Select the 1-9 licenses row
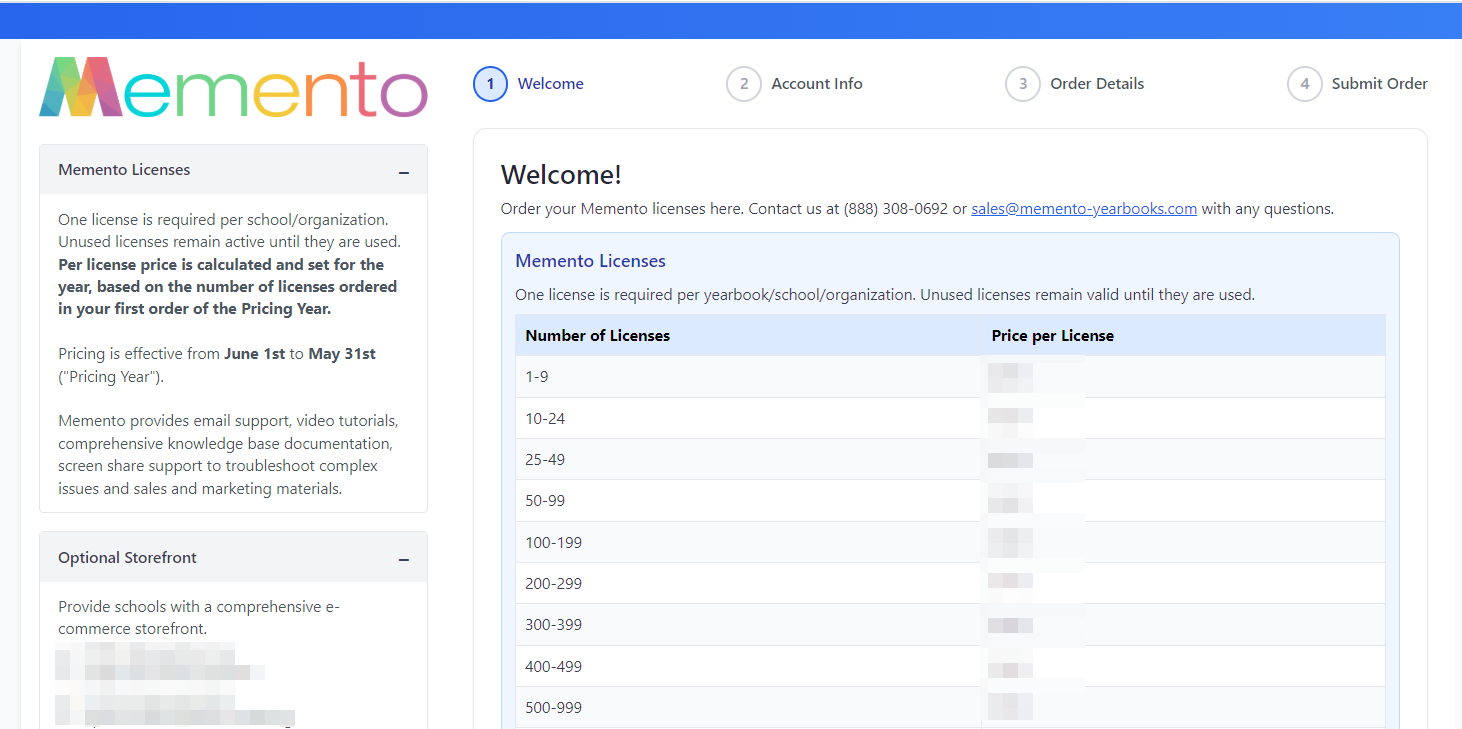The height and width of the screenshot is (729, 1462). pyautogui.click(x=950, y=377)
